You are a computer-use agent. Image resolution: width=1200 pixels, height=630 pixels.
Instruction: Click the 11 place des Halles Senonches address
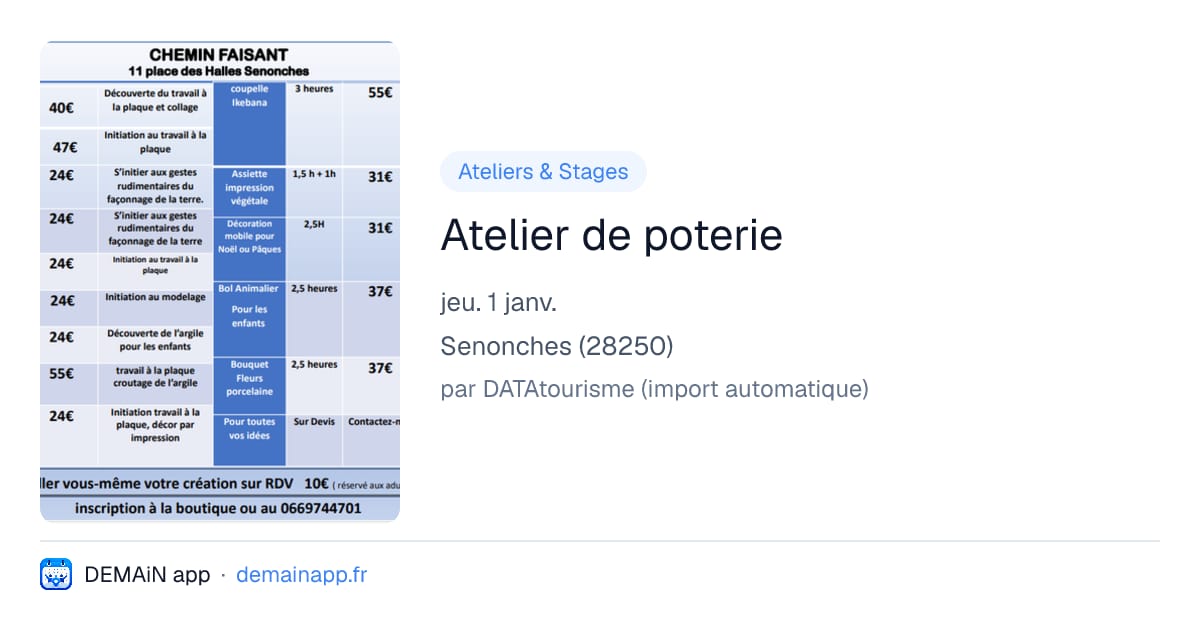219,72
